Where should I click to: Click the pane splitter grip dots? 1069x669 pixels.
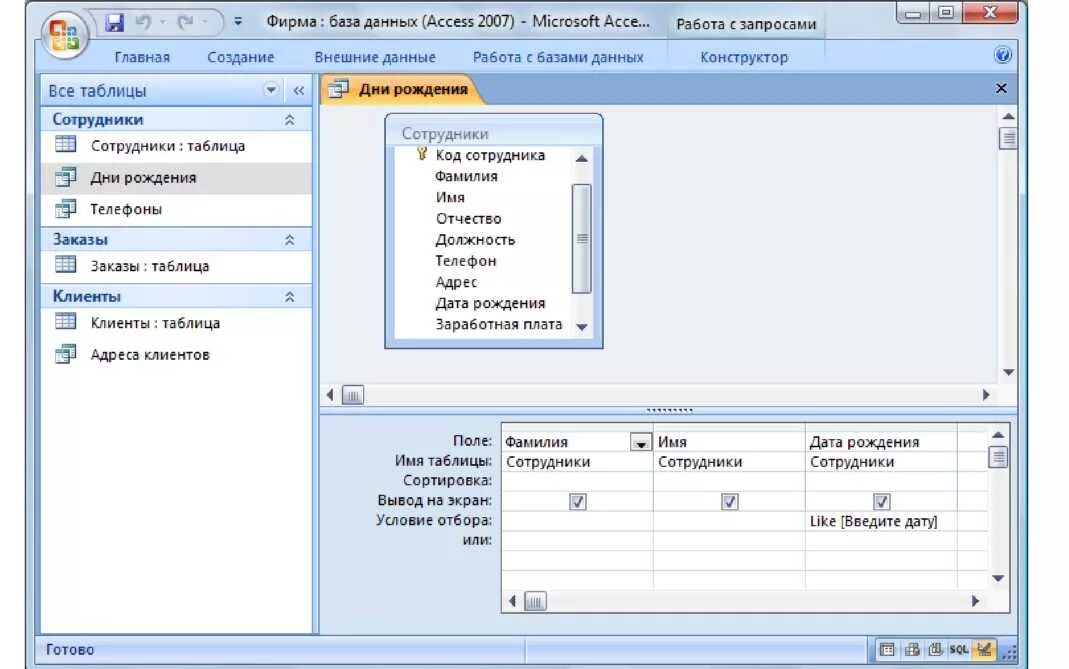tap(669, 411)
